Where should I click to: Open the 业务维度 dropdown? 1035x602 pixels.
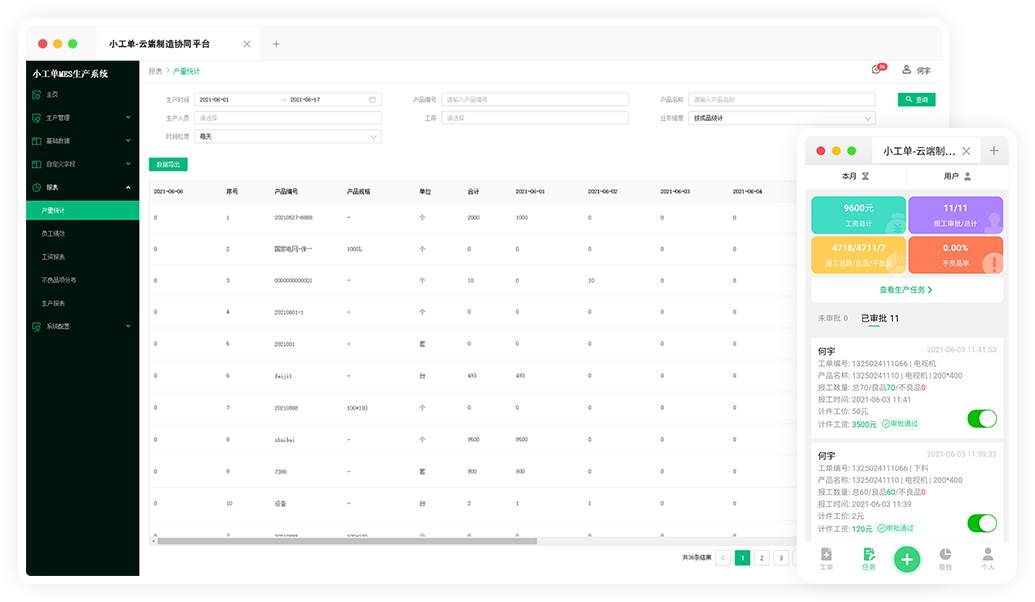pyautogui.click(x=781, y=118)
